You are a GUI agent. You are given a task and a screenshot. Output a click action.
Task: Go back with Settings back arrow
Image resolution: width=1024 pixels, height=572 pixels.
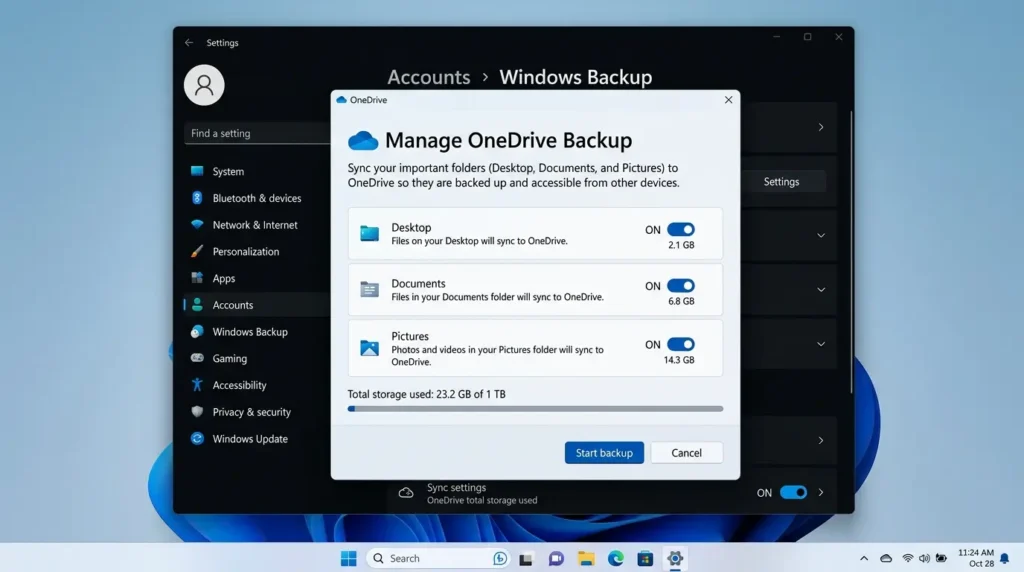pyautogui.click(x=189, y=42)
